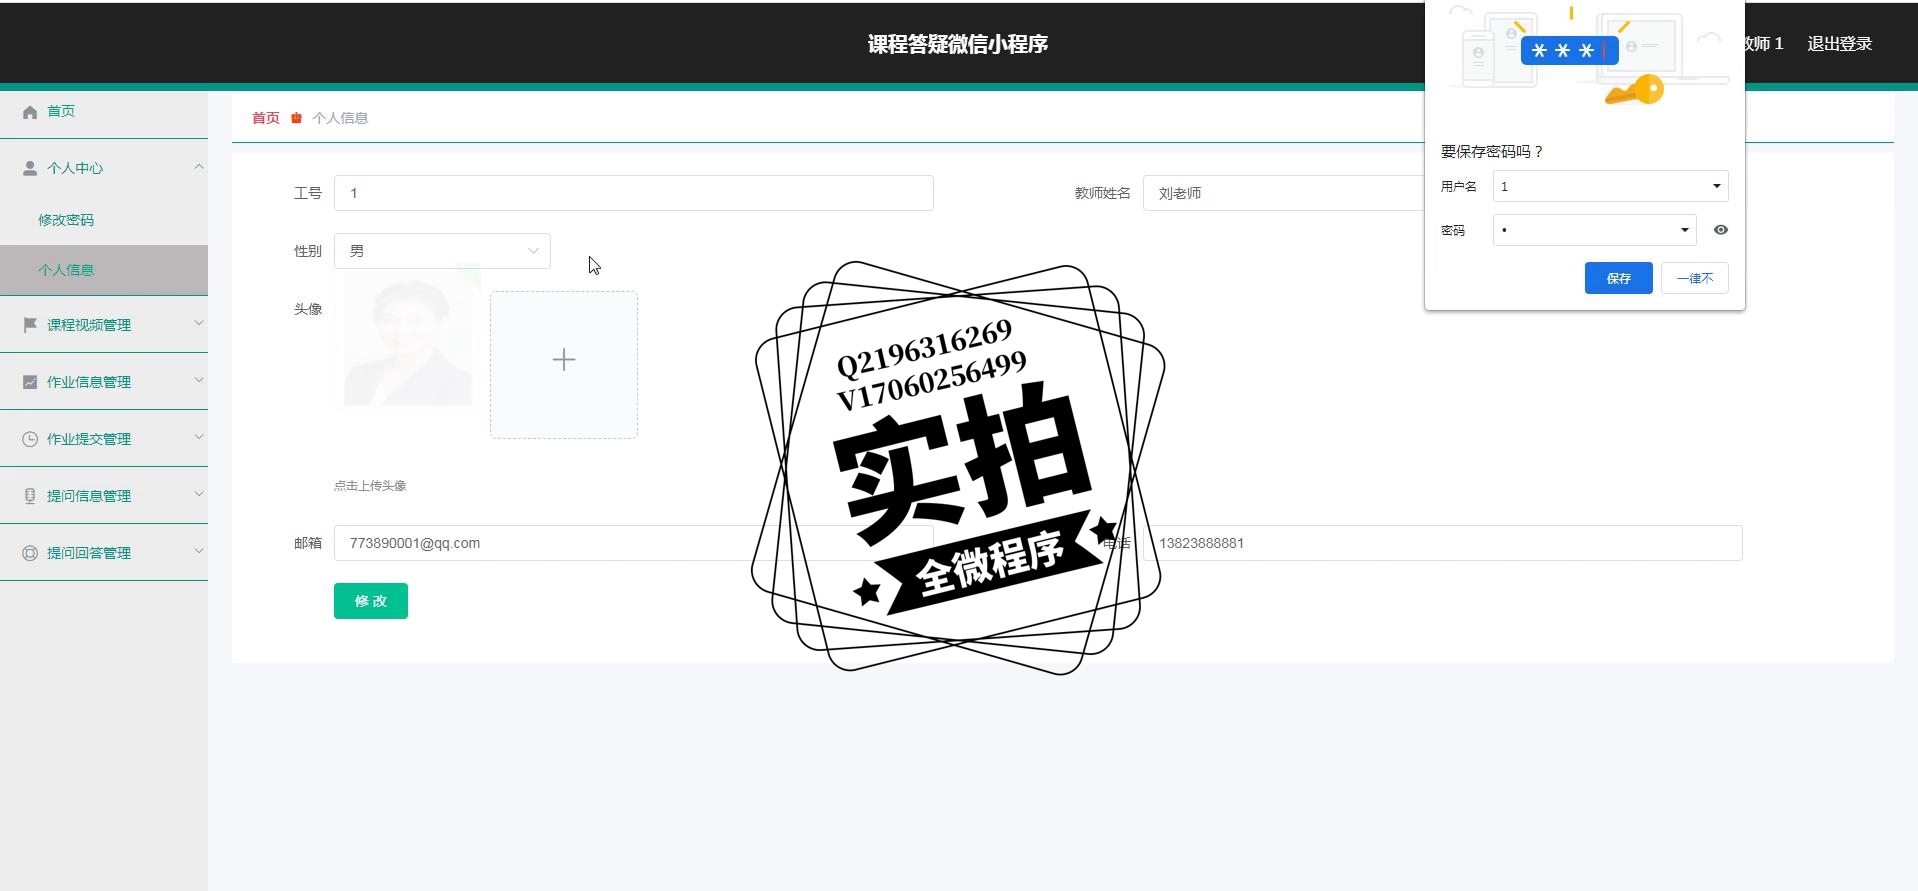Click 保存 to save password
The height and width of the screenshot is (891, 1918).
[x=1618, y=278]
